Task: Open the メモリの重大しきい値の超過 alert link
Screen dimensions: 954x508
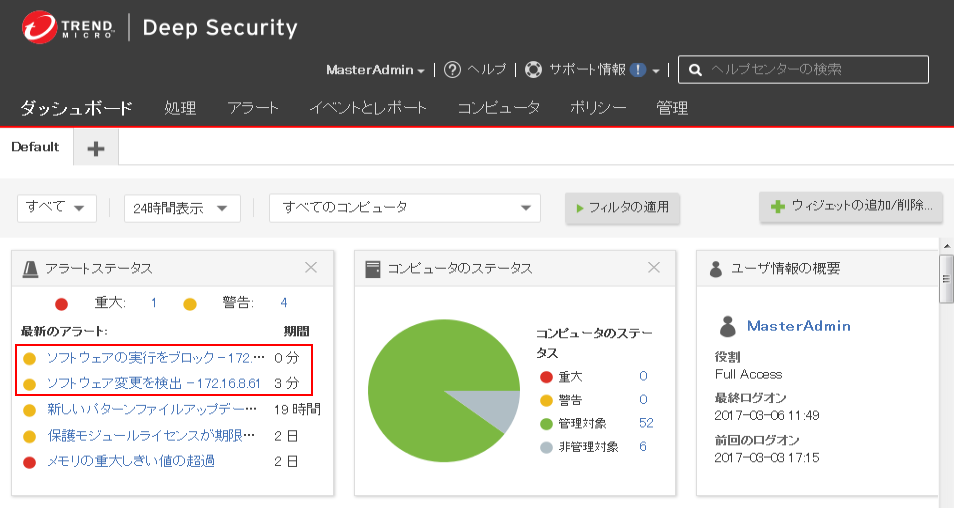Action: click(131, 461)
